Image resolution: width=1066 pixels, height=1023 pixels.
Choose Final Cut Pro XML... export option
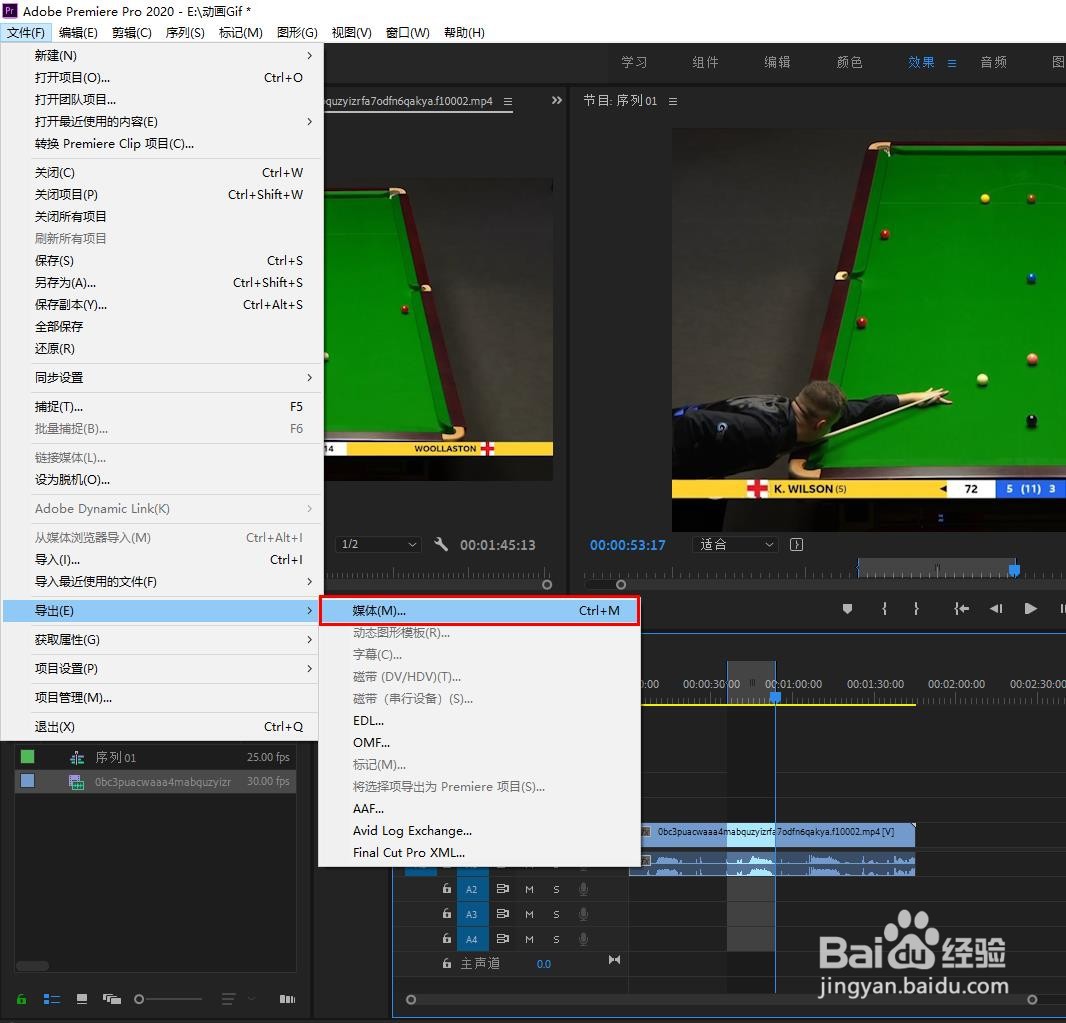(x=480, y=852)
